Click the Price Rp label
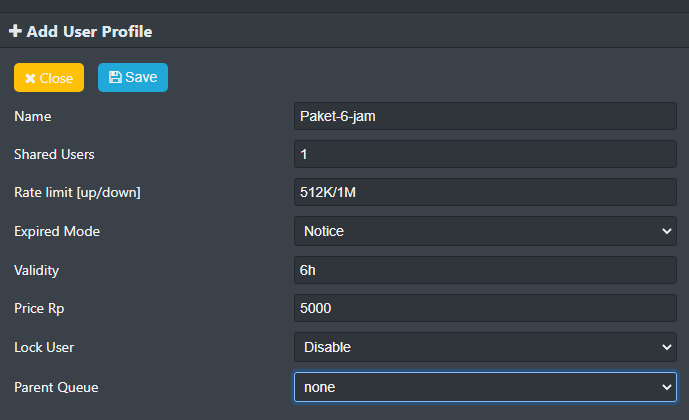Screen dimensions: 689x420 tap(38, 309)
